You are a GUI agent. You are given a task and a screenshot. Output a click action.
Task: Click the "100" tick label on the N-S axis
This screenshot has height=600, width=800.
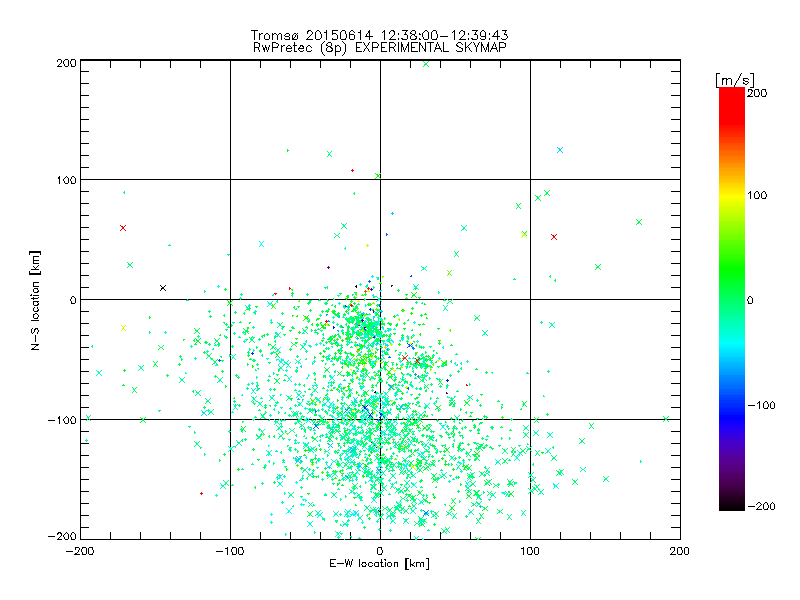click(x=67, y=180)
